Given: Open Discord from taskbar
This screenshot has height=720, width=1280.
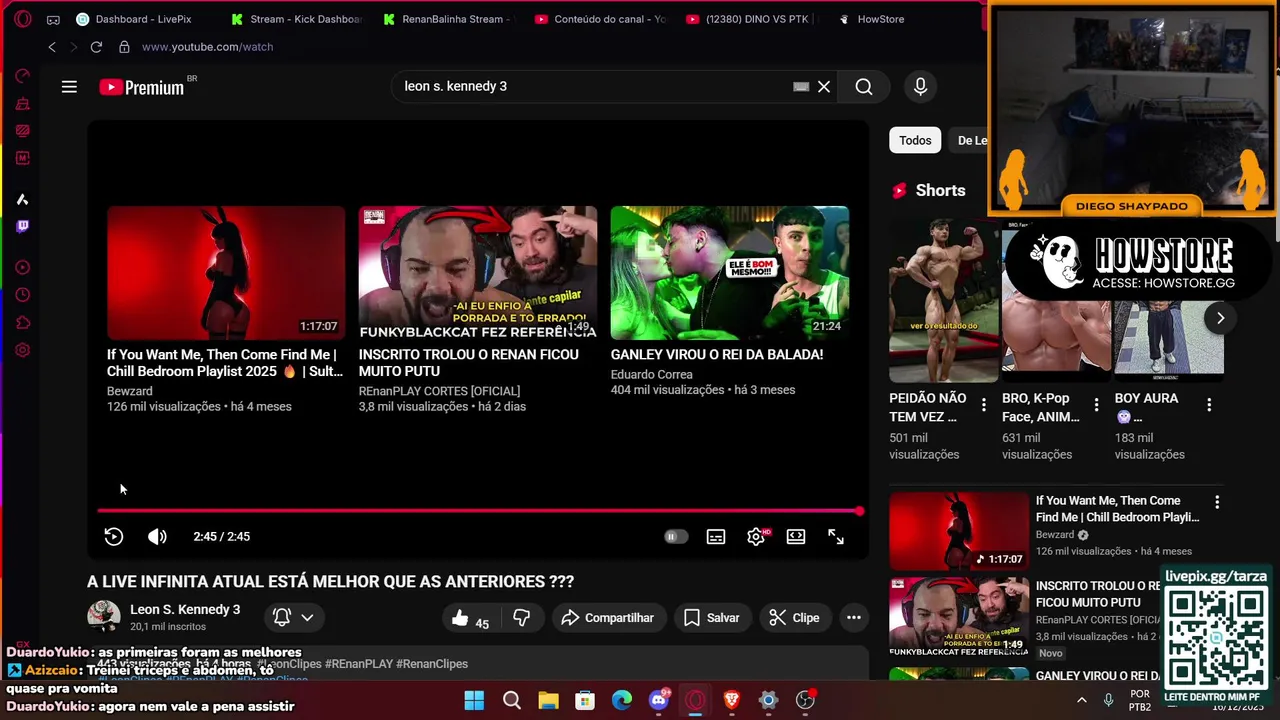Looking at the screenshot, I should point(658,700).
